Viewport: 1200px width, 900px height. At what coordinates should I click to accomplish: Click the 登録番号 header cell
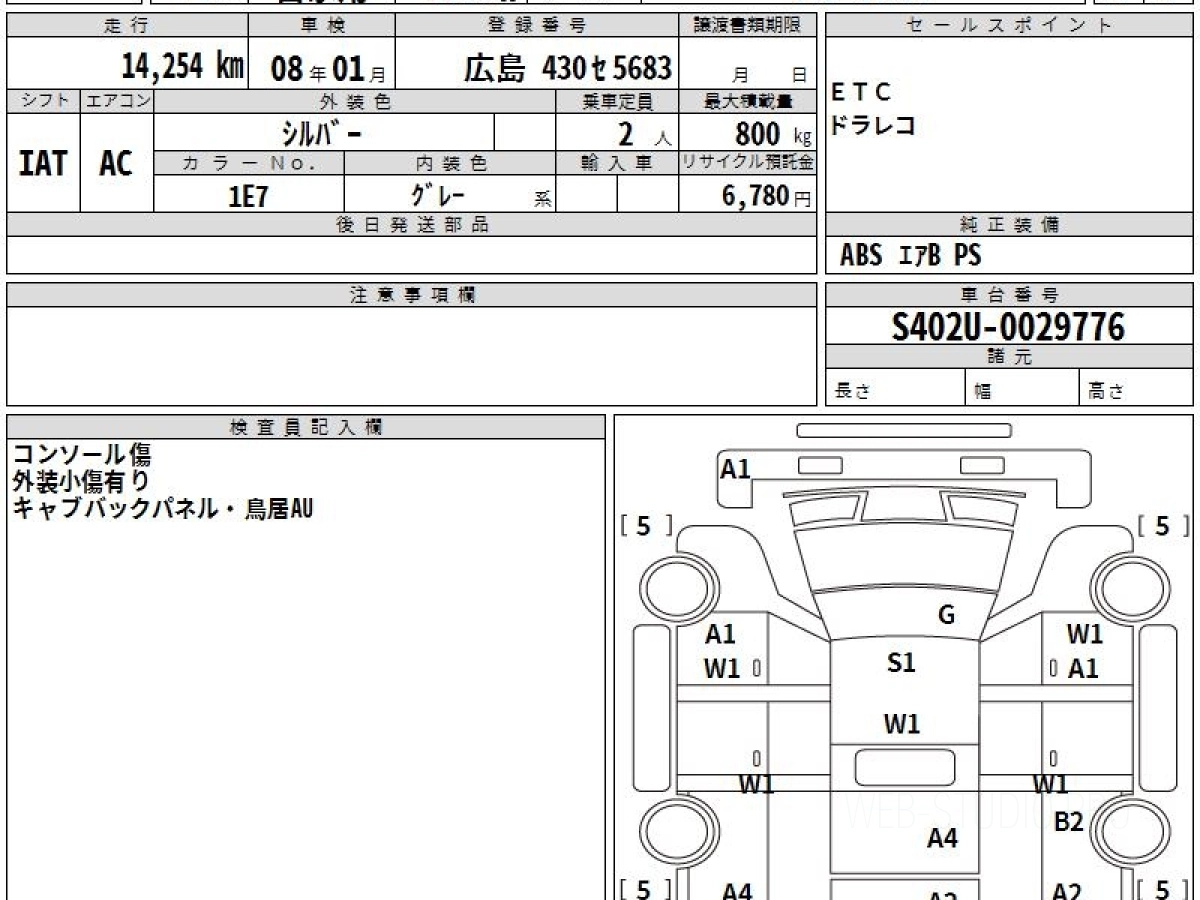coord(538,26)
